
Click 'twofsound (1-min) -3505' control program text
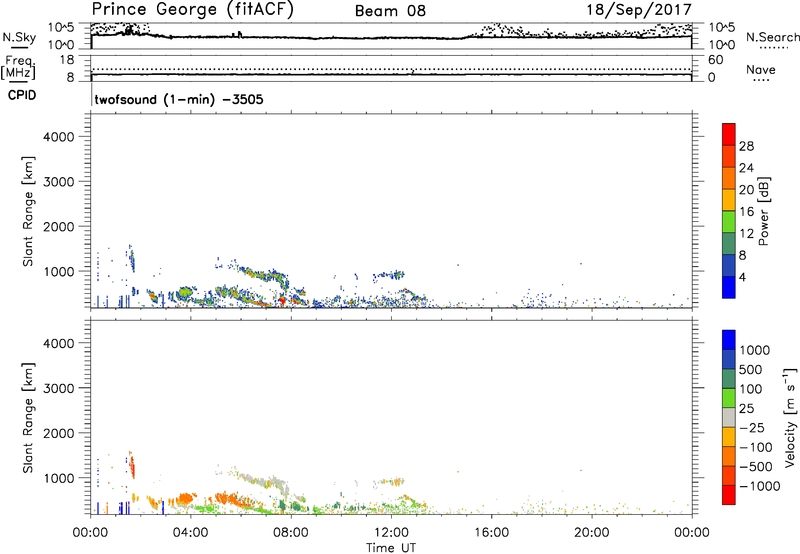(179, 99)
